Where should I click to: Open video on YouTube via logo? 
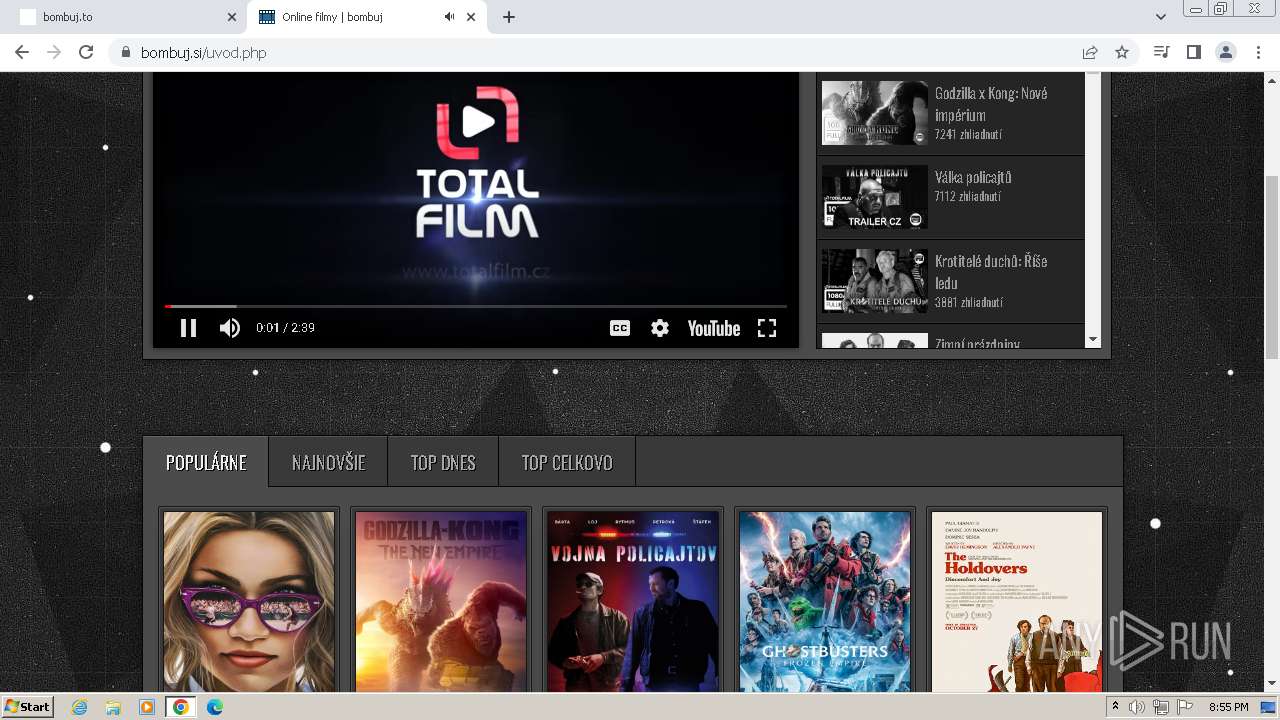[x=714, y=328]
